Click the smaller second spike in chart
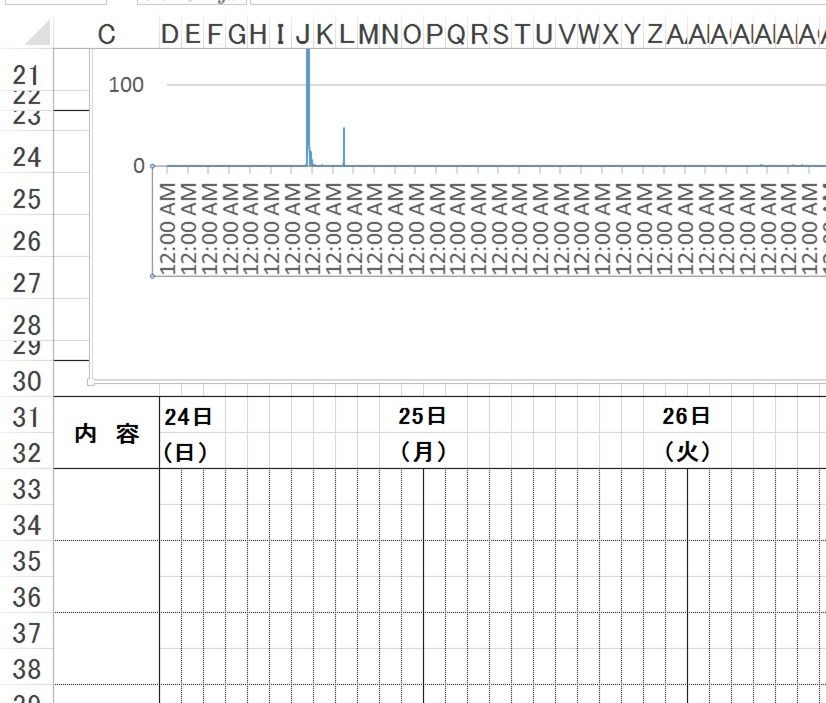Image resolution: width=826 pixels, height=703 pixels. [x=344, y=147]
